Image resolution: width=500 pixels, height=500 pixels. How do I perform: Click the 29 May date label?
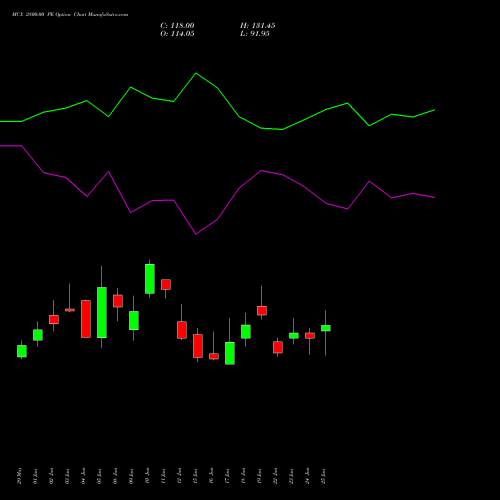tap(19, 476)
